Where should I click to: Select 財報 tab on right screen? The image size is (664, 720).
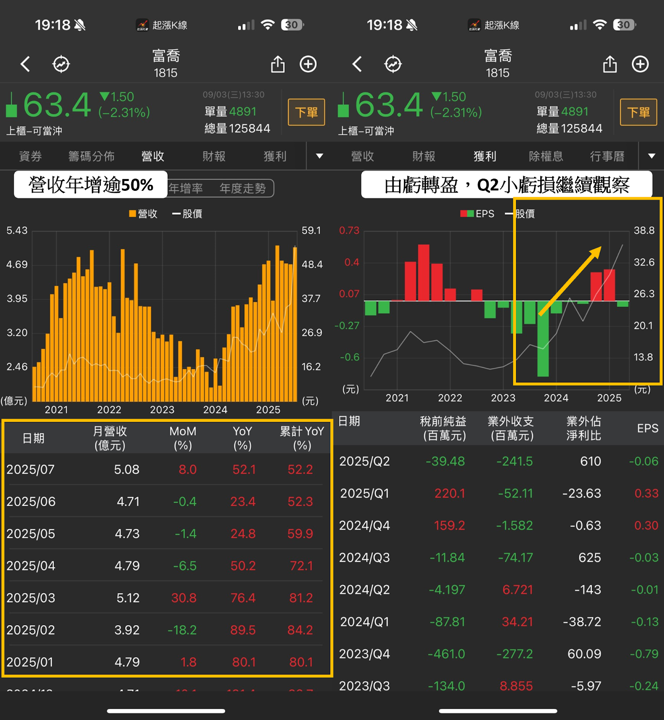[x=424, y=156]
